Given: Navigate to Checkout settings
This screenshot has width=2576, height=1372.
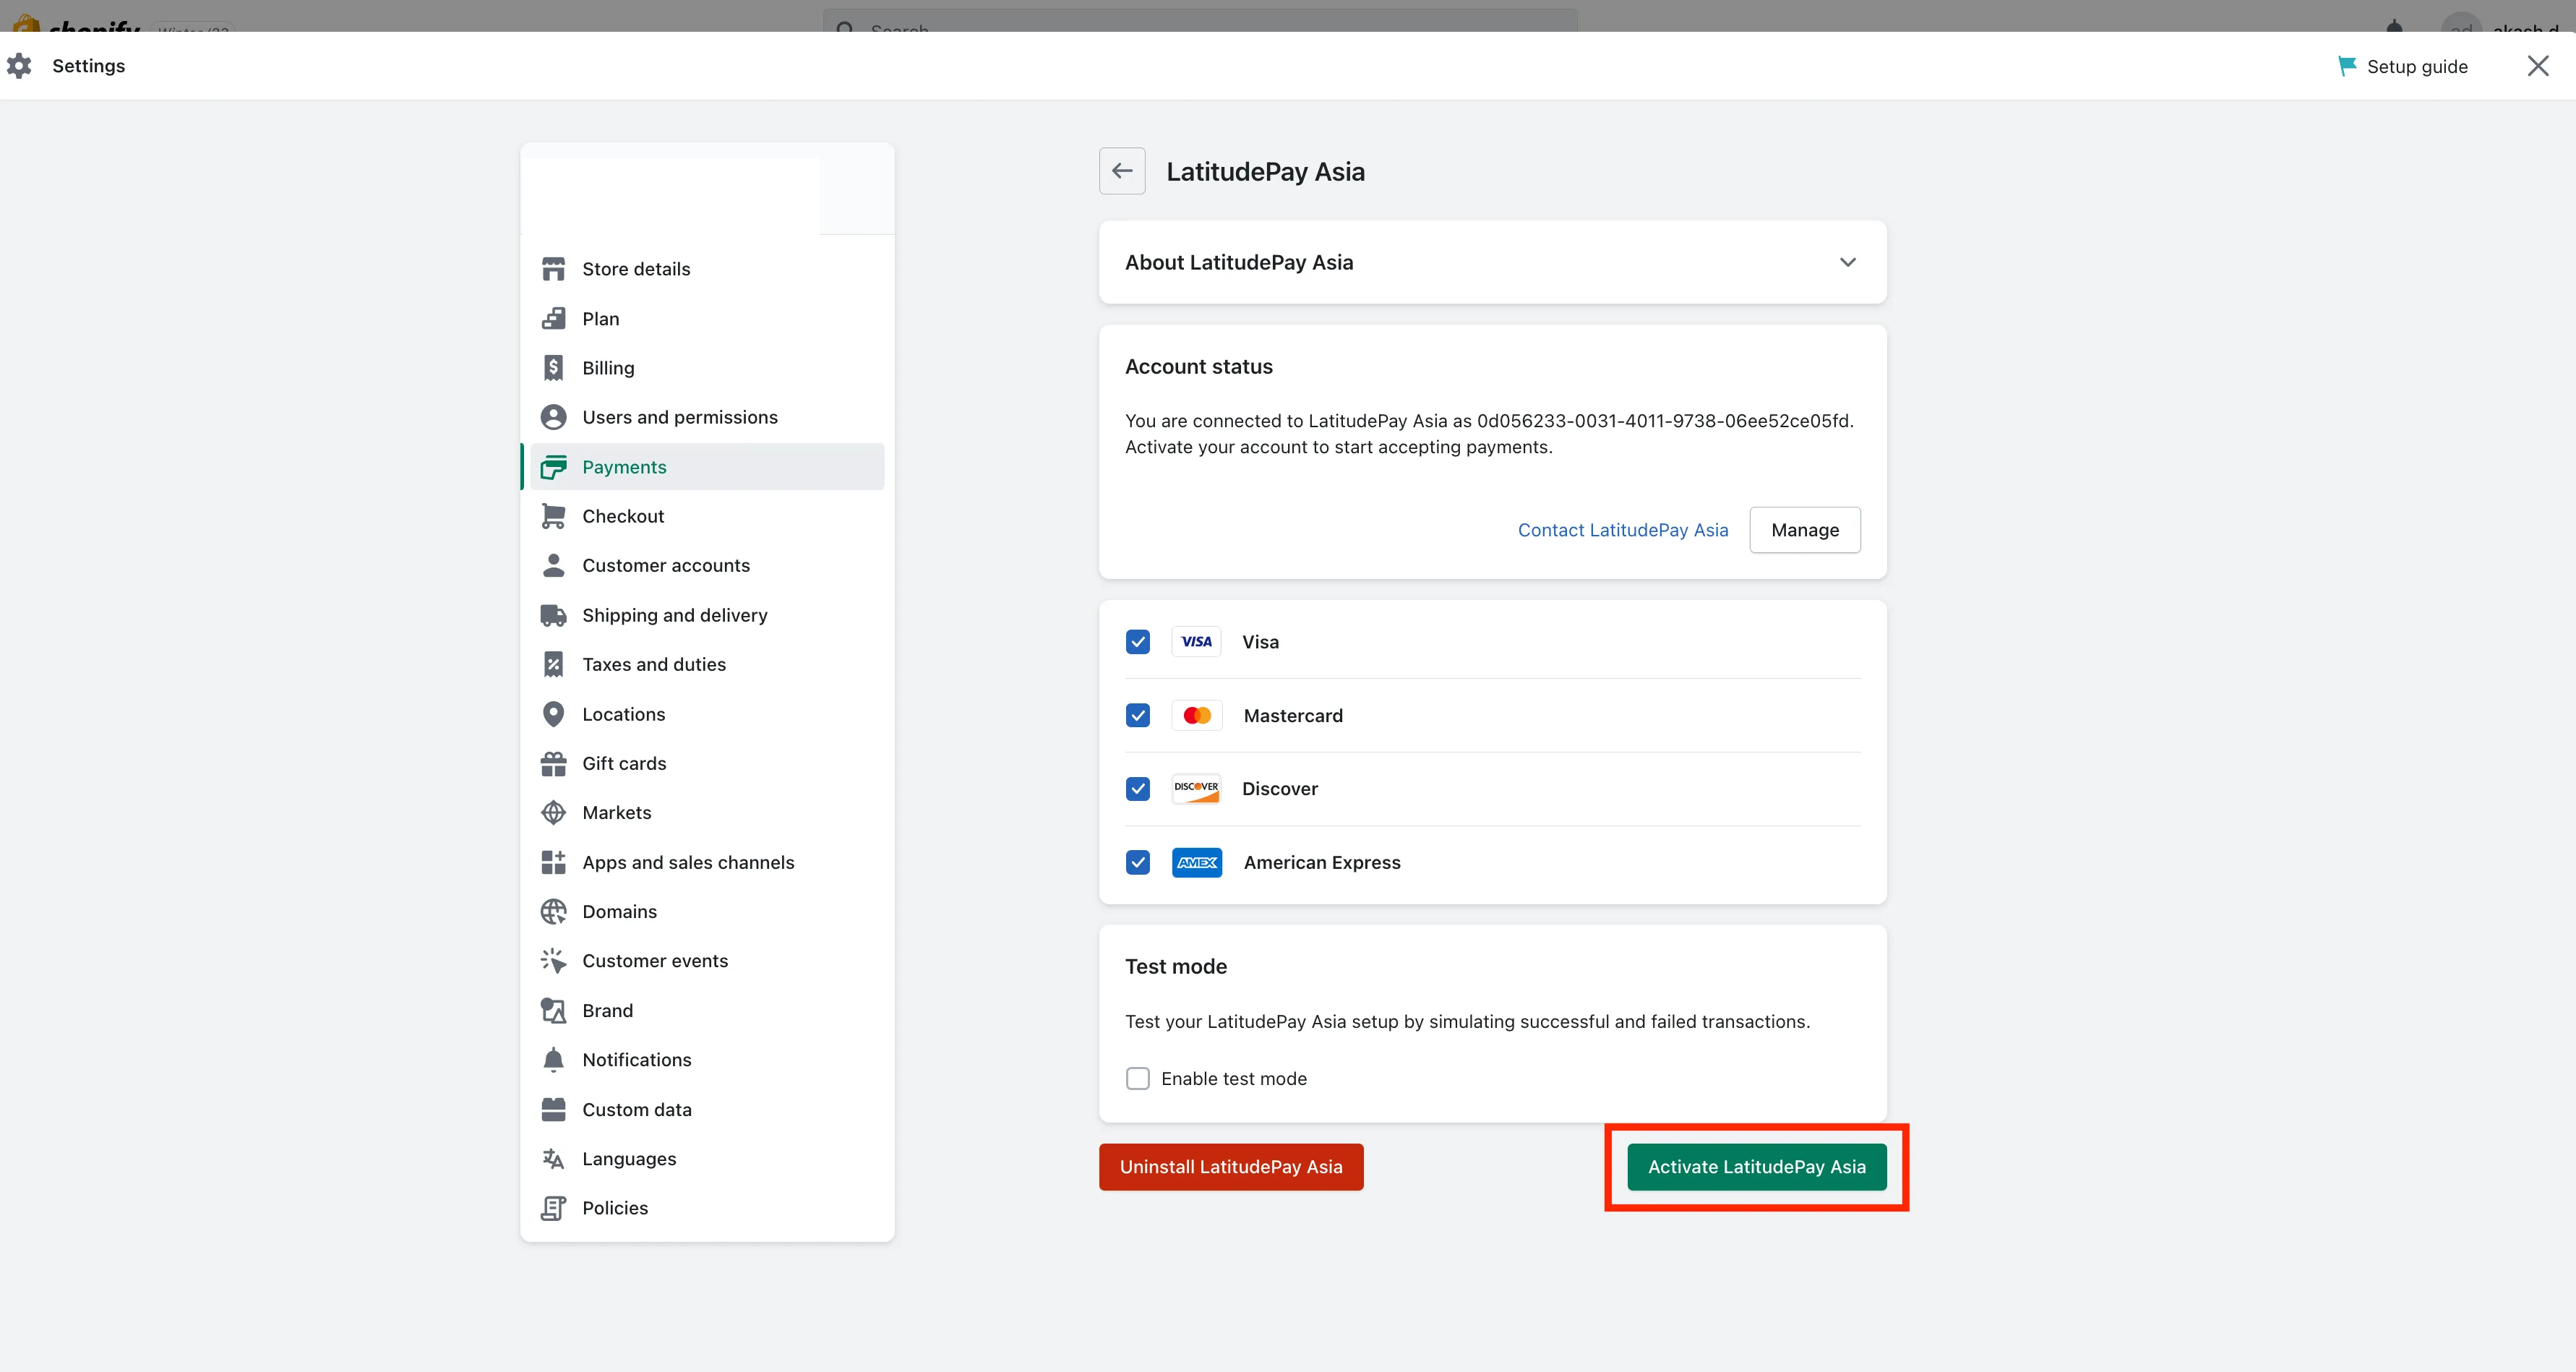Looking at the screenshot, I should [x=707, y=516].
